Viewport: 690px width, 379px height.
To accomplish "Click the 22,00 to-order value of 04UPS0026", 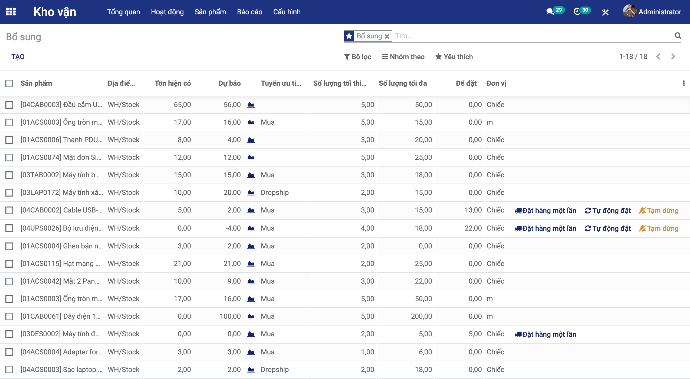I will 473,228.
